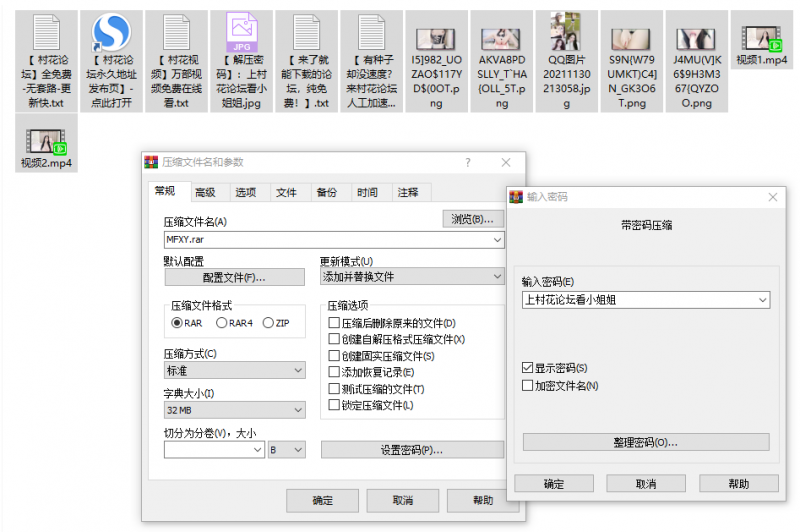This screenshot has width=800, height=532.
Task: Select the 视频2.mp4 video file icon
Action: coord(46,141)
